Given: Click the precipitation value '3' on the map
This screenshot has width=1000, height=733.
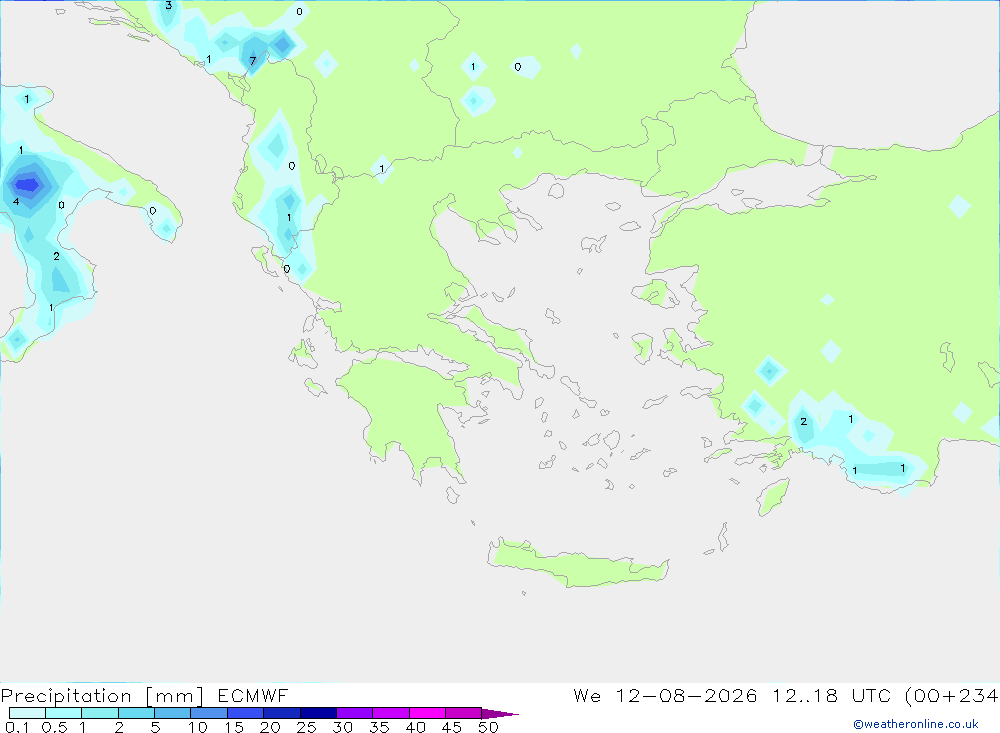Looking at the screenshot, I should [168, 5].
